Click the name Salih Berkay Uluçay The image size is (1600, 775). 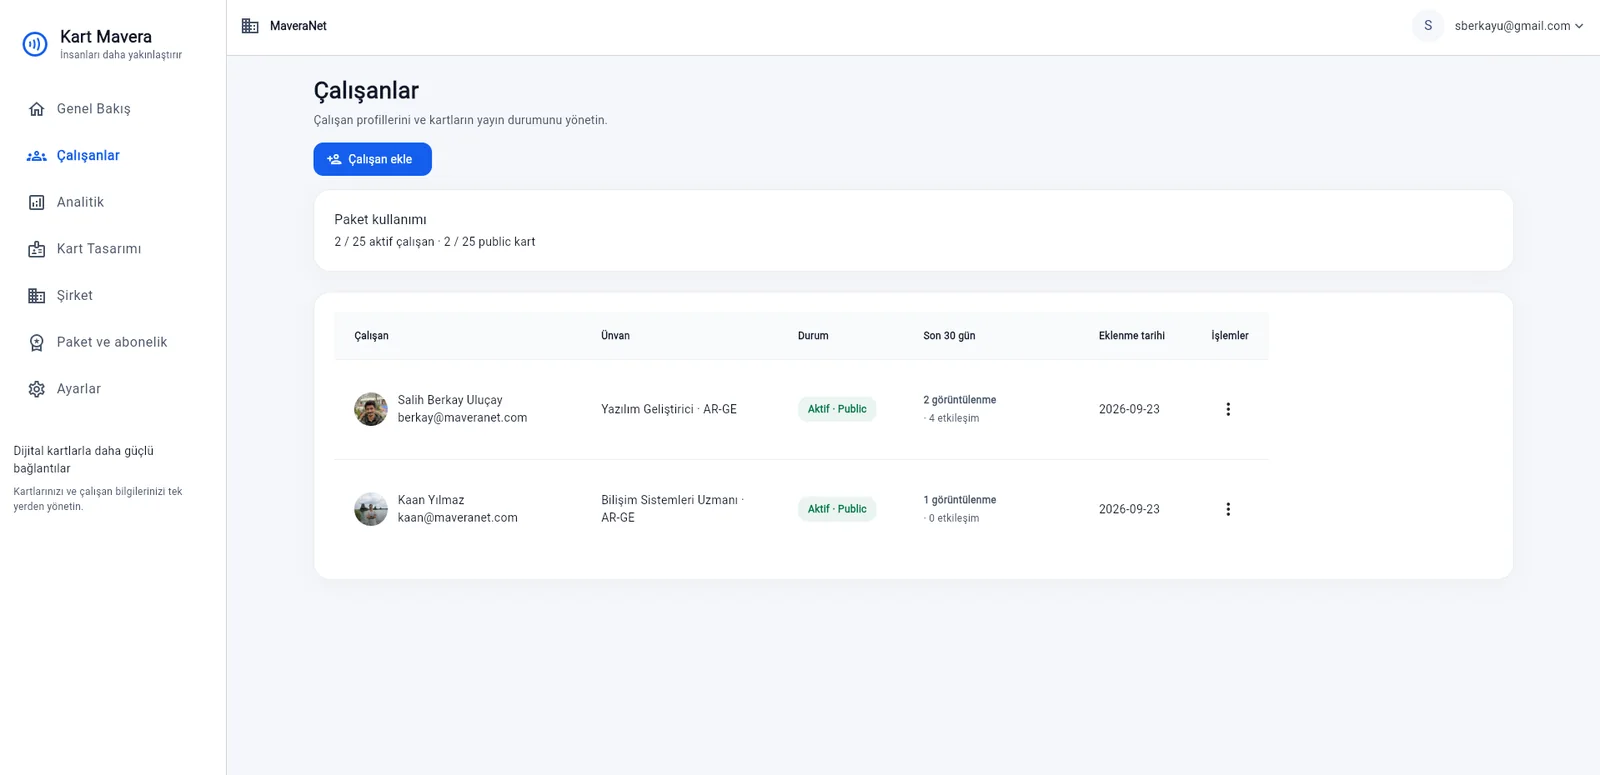[450, 400]
